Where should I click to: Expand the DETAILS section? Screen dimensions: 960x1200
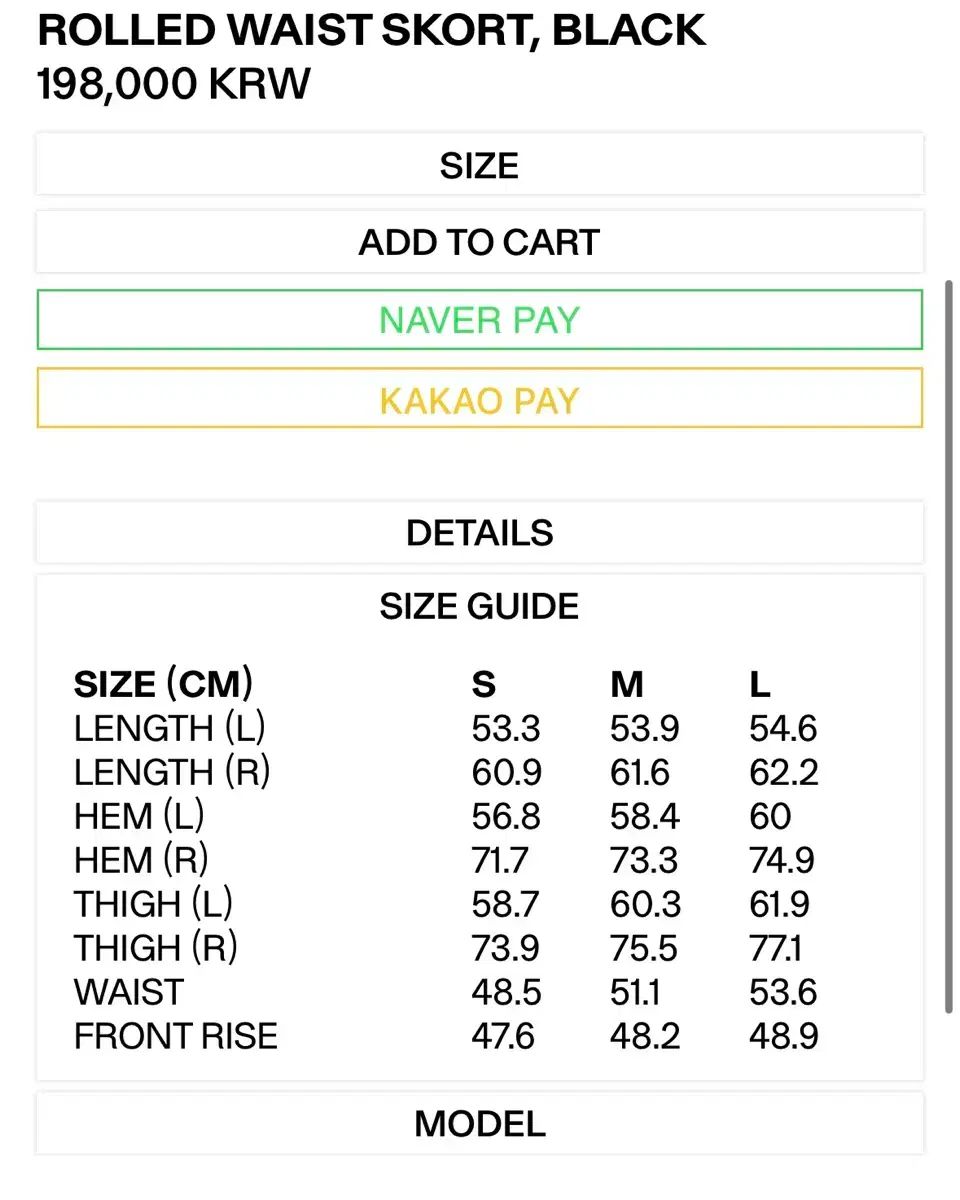pos(479,533)
